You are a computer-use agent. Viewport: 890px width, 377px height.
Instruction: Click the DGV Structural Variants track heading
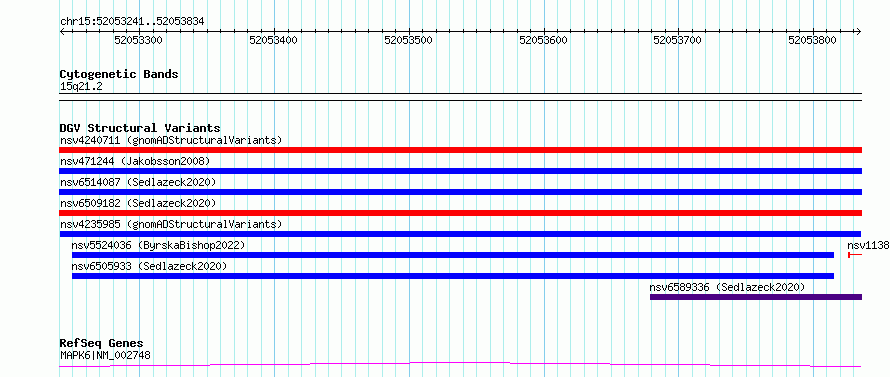click(140, 128)
